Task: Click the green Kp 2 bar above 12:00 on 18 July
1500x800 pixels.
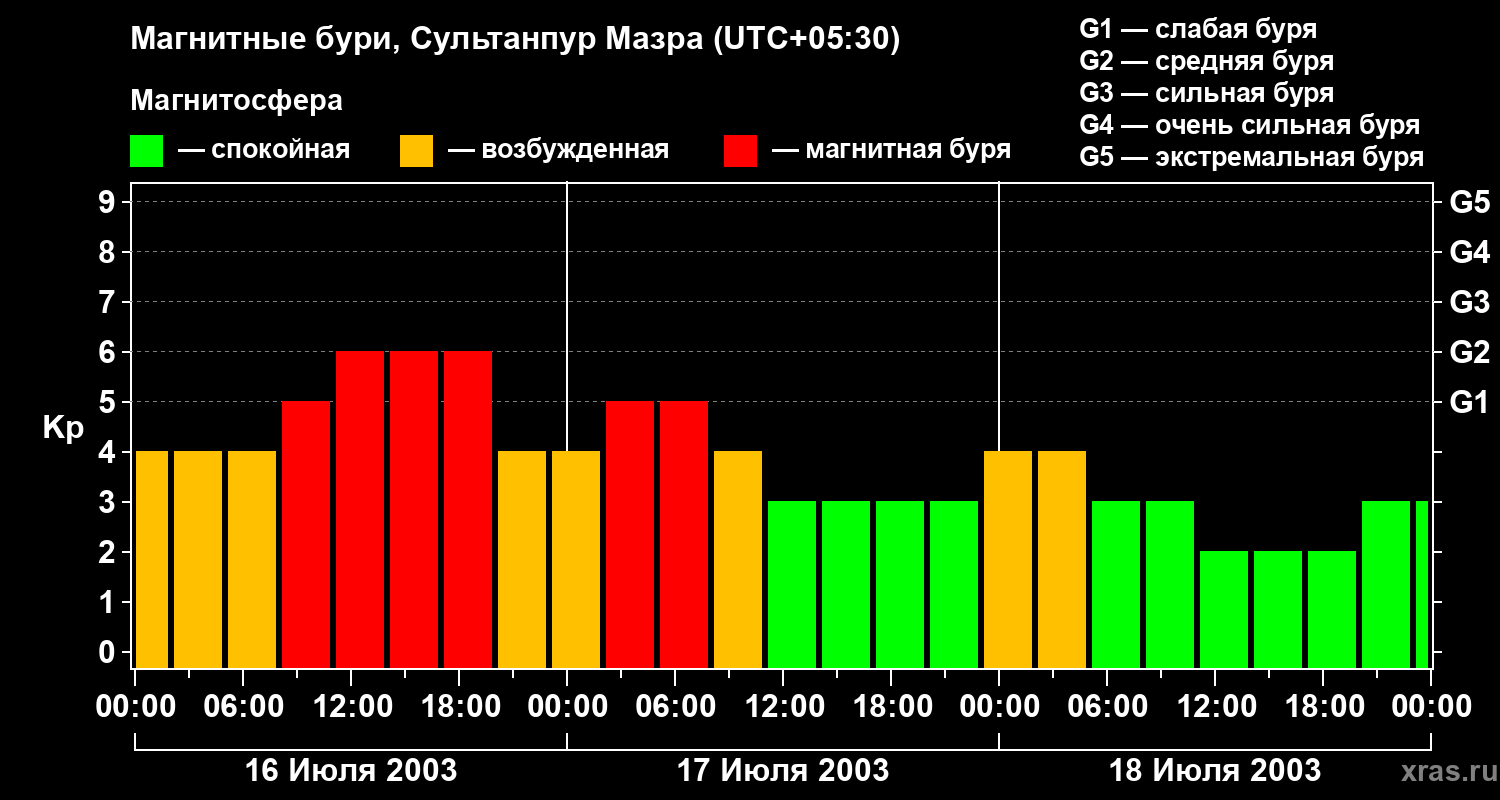Action: (1224, 610)
